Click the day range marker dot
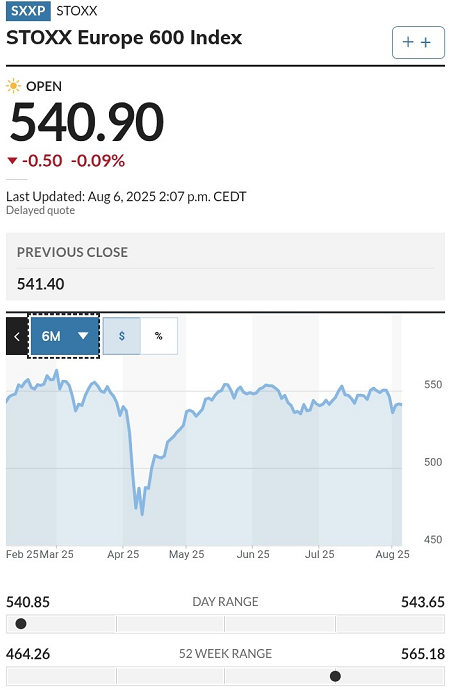This screenshot has height=690, width=455. [x=21, y=624]
